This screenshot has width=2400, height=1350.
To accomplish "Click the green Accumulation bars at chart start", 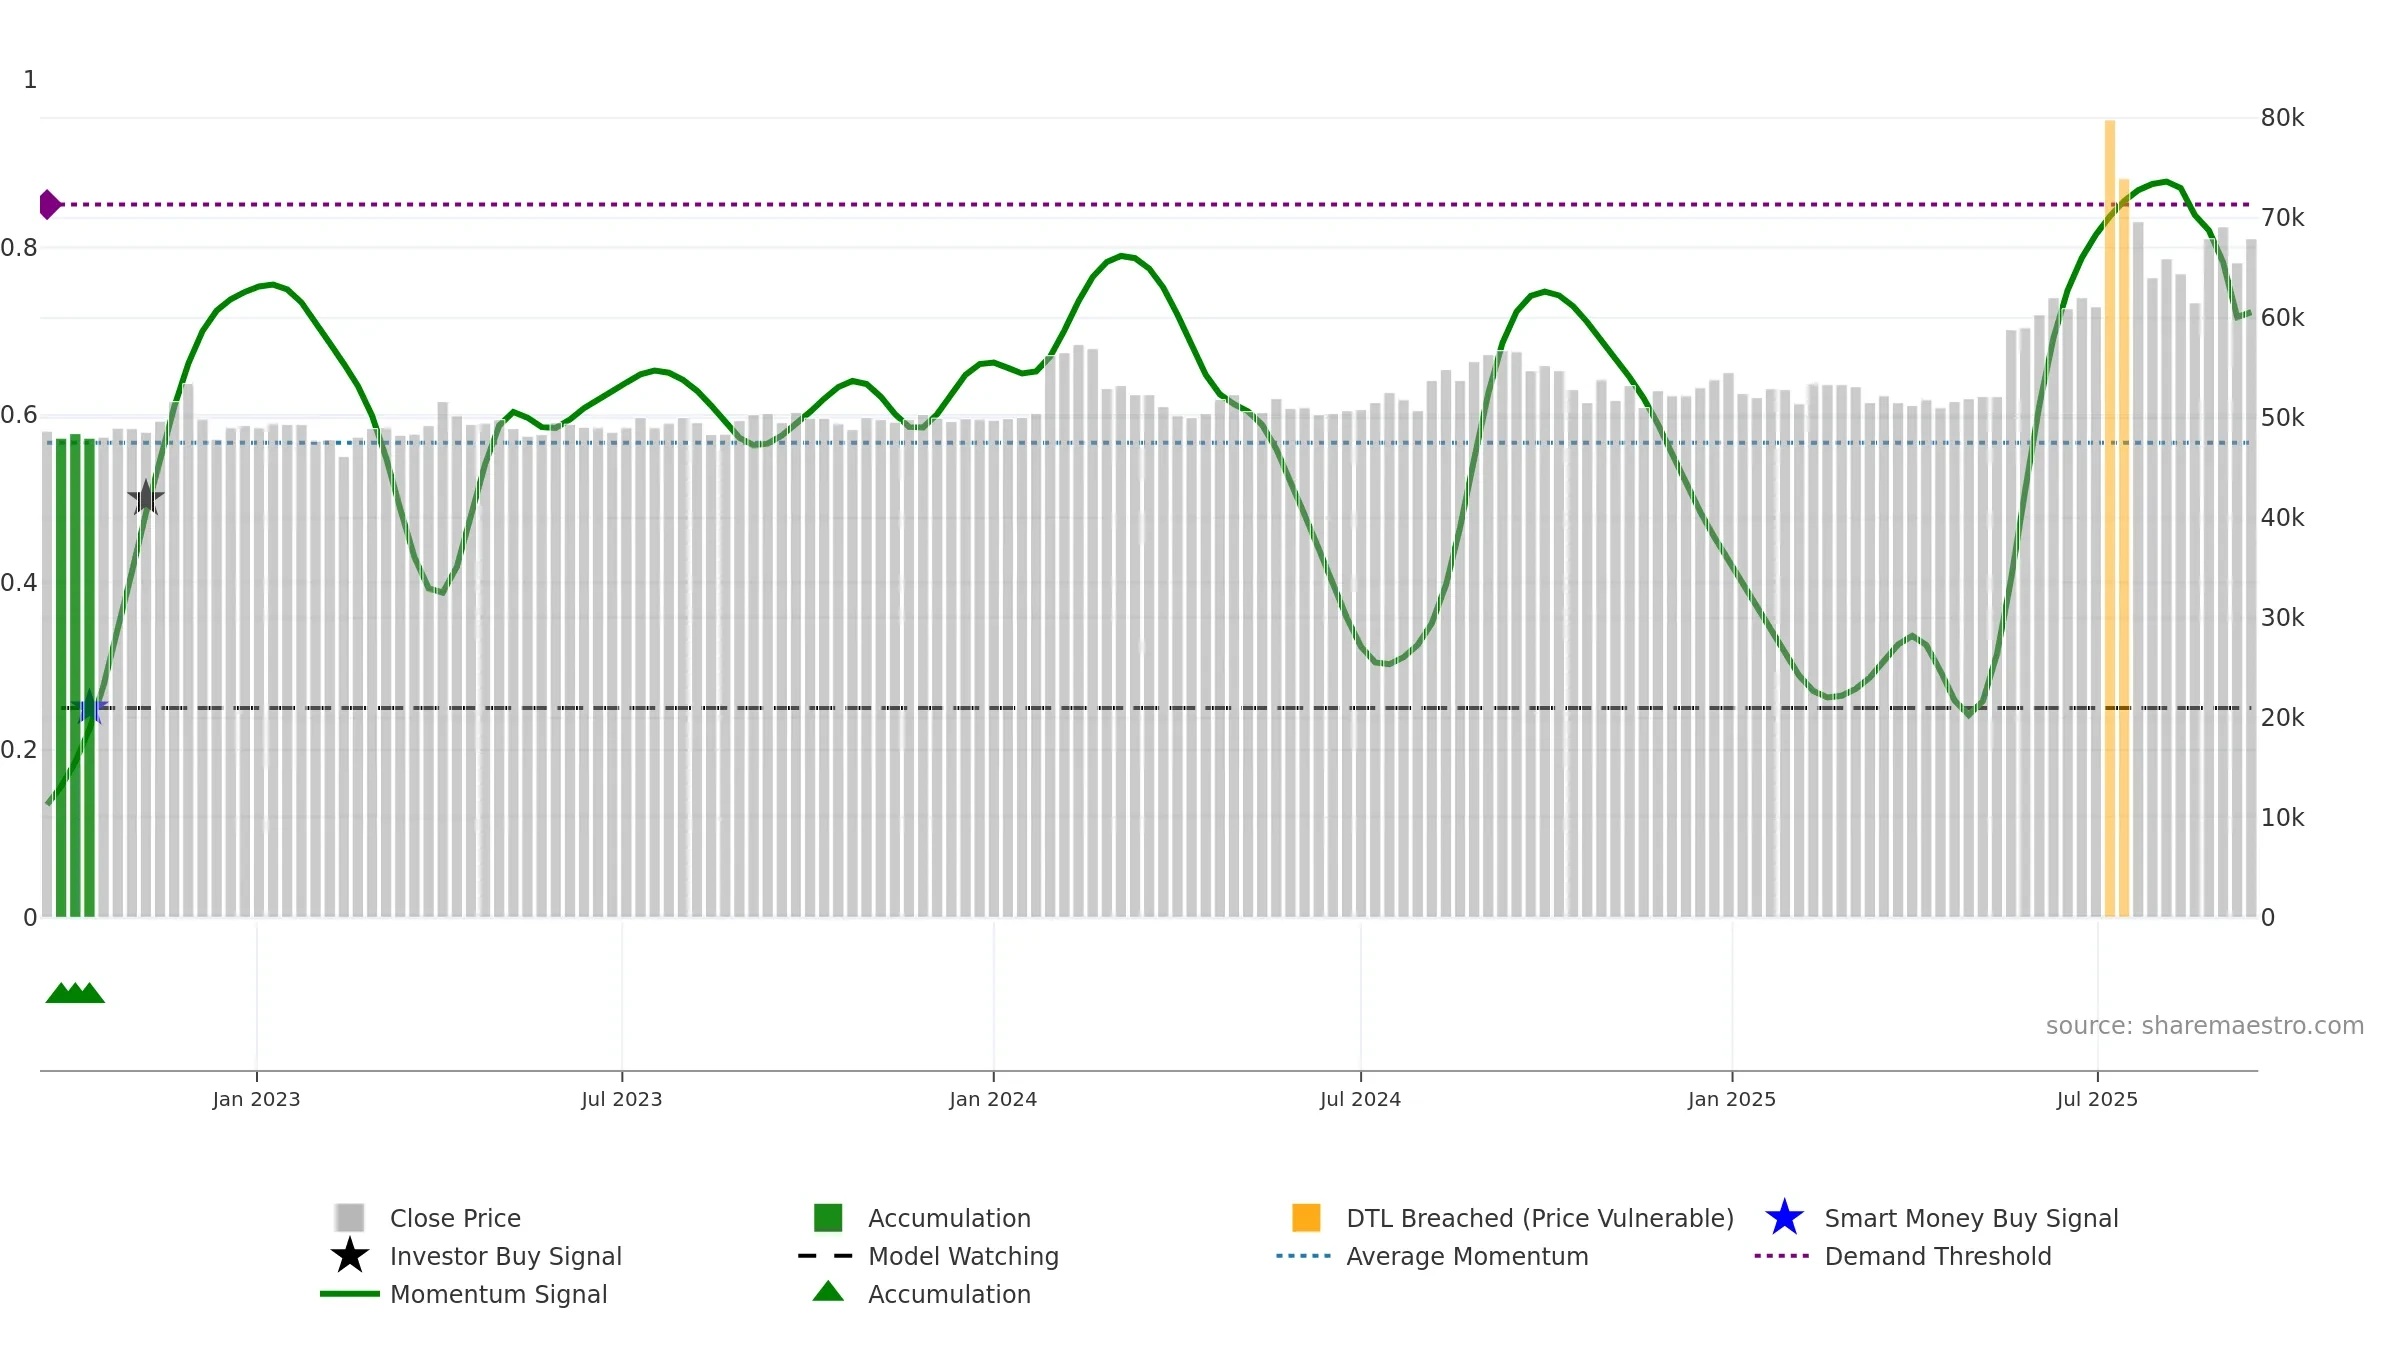I will pyautogui.click(x=75, y=677).
